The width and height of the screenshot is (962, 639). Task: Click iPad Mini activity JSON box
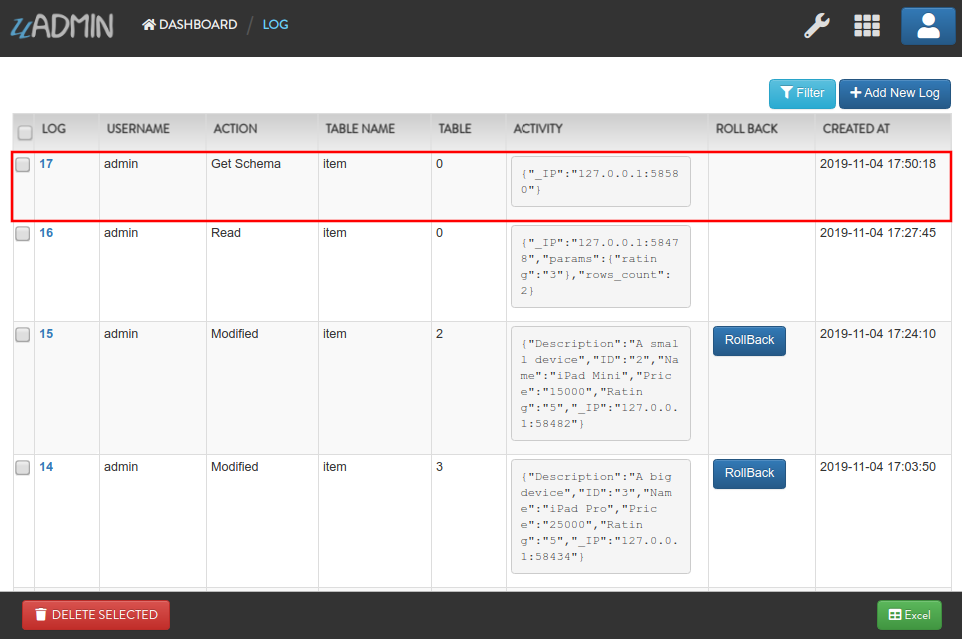tap(601, 383)
